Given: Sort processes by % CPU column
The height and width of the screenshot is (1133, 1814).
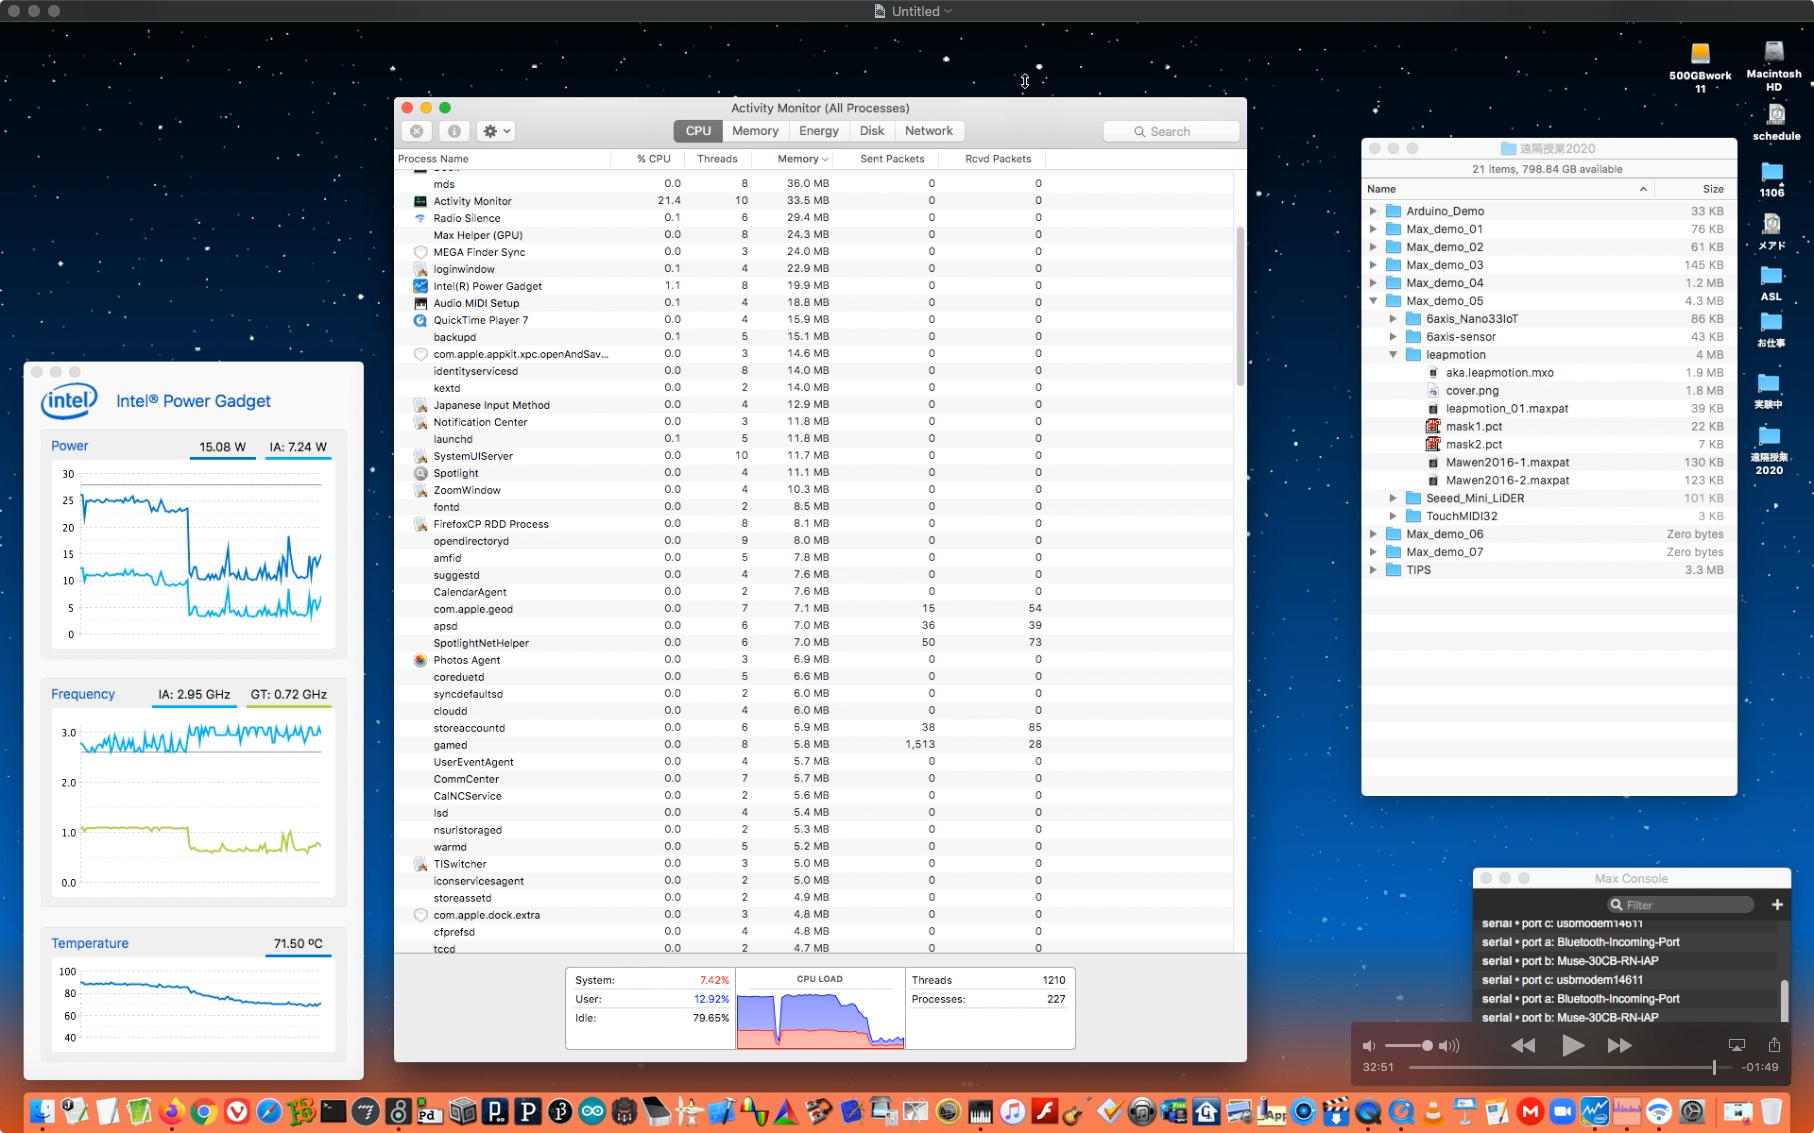Looking at the screenshot, I should [x=653, y=159].
